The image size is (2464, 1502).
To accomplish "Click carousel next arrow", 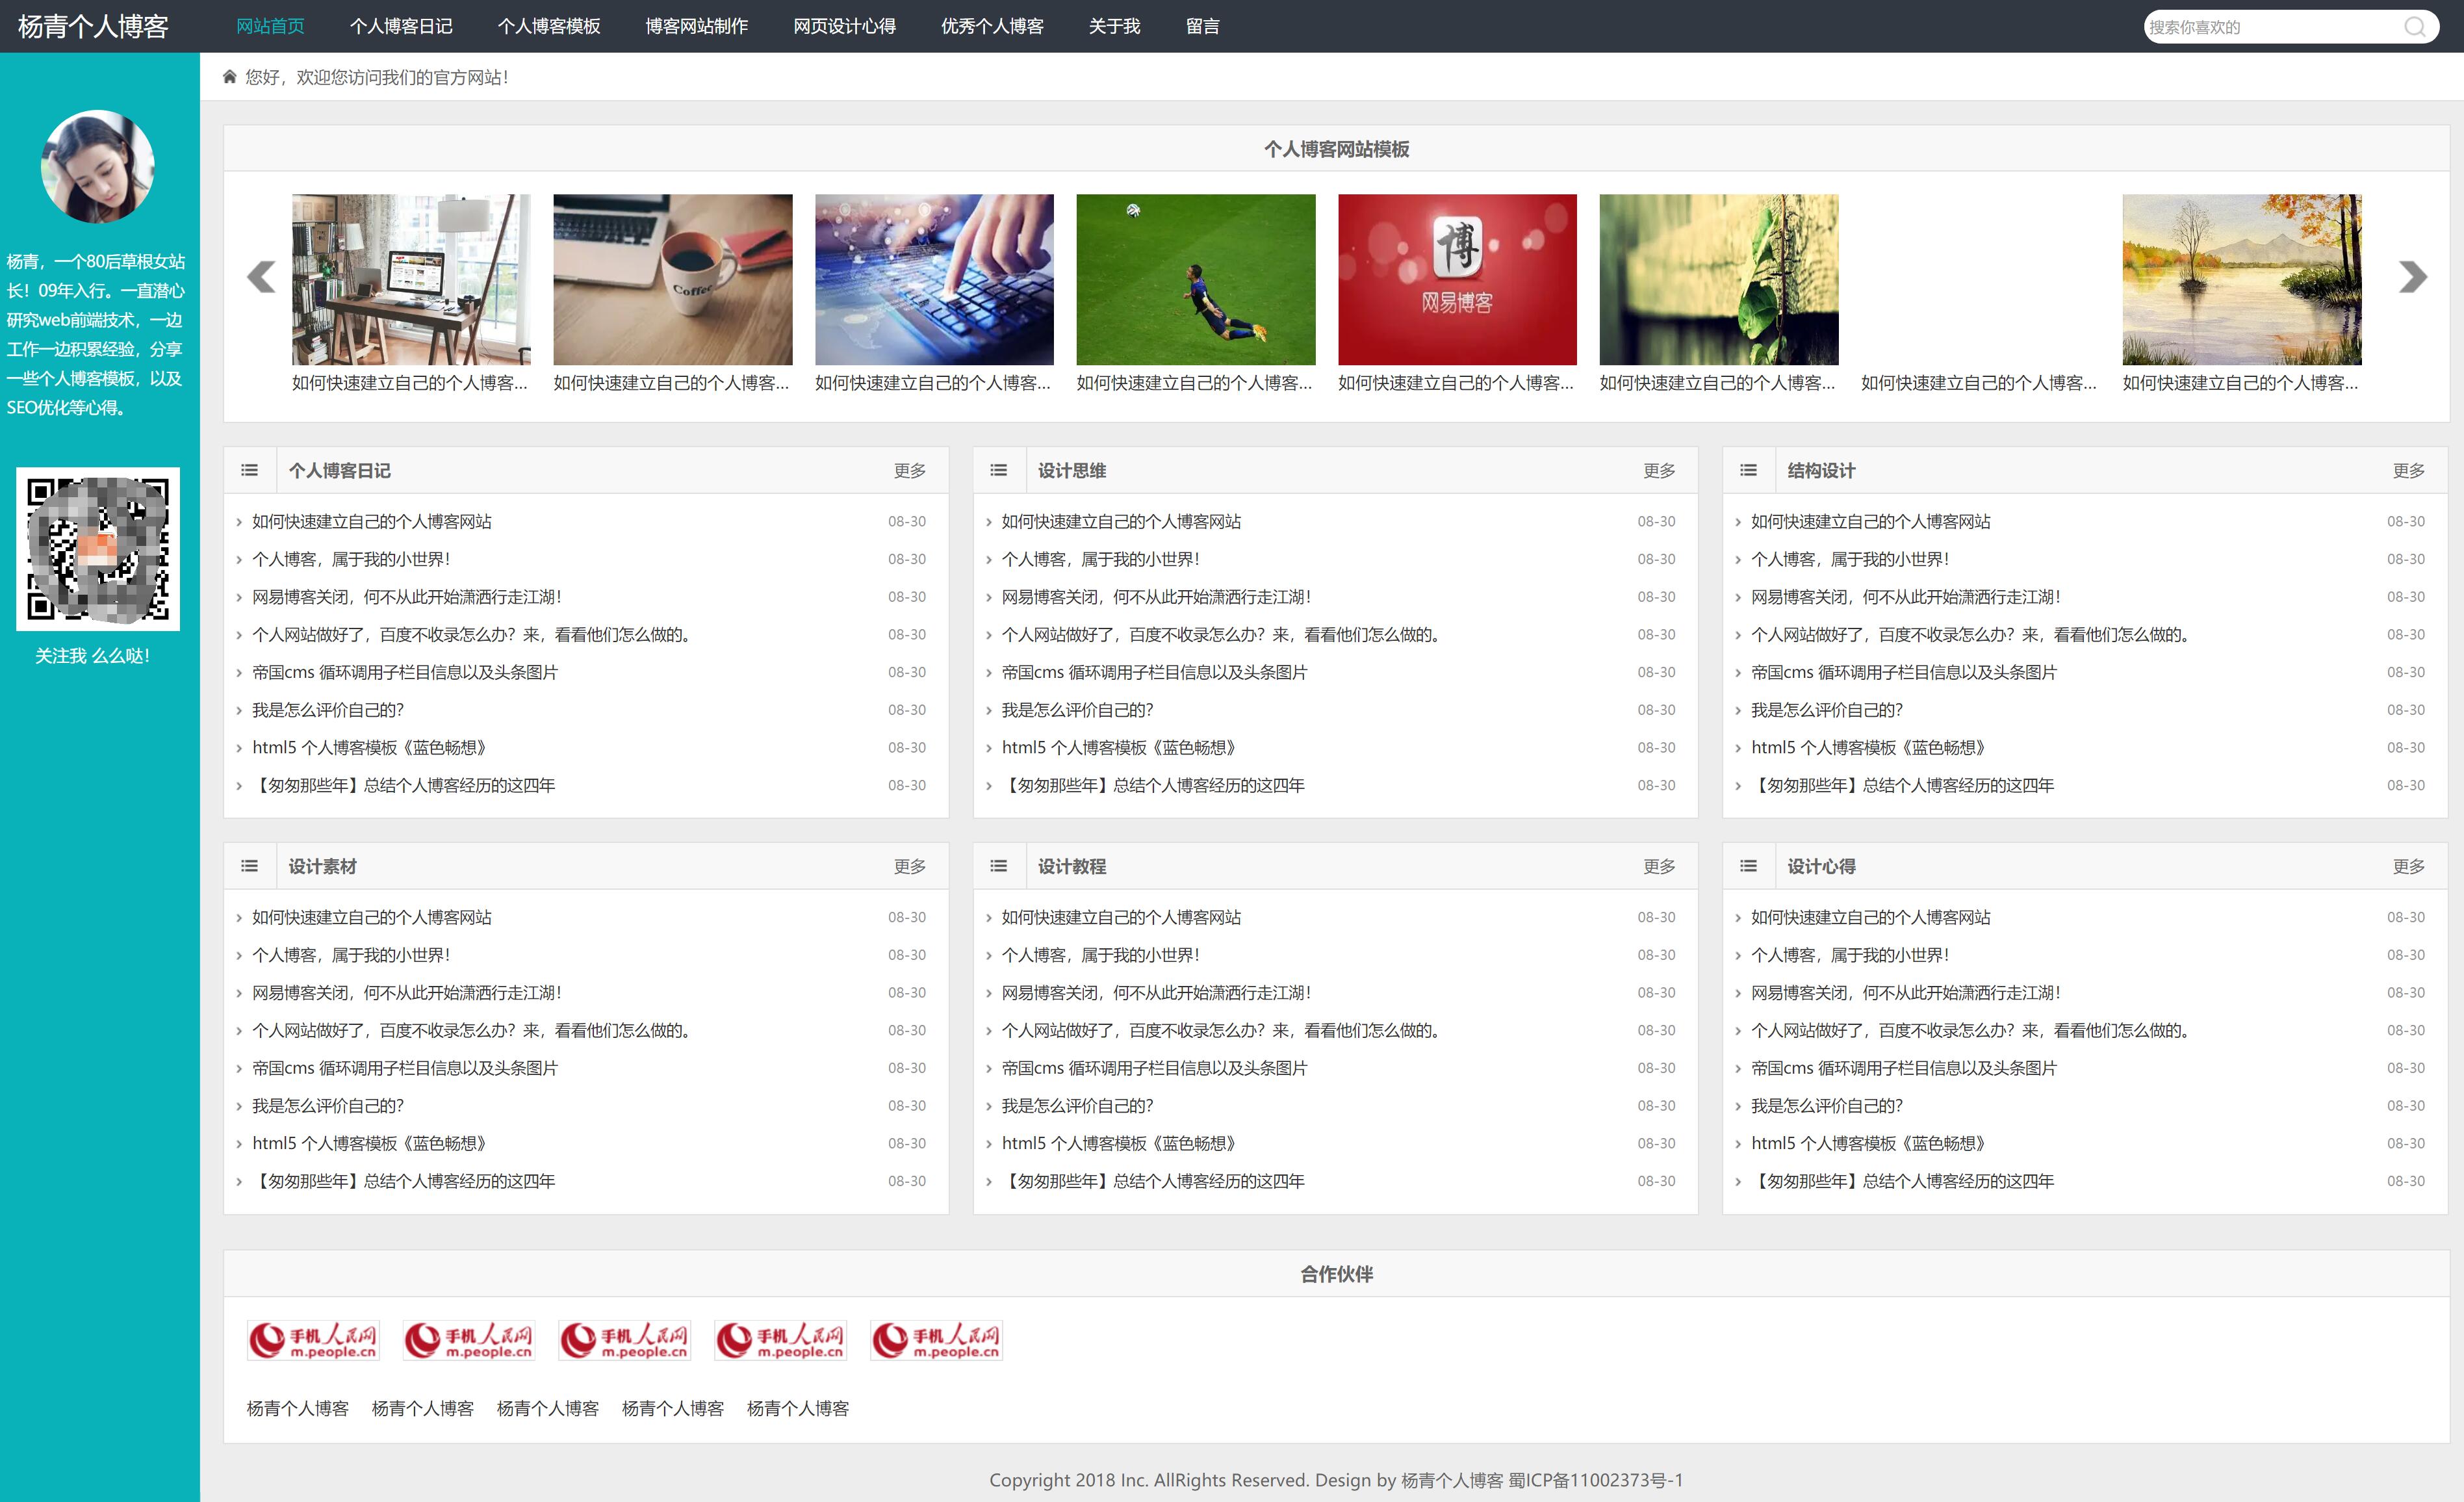I will (2412, 277).
